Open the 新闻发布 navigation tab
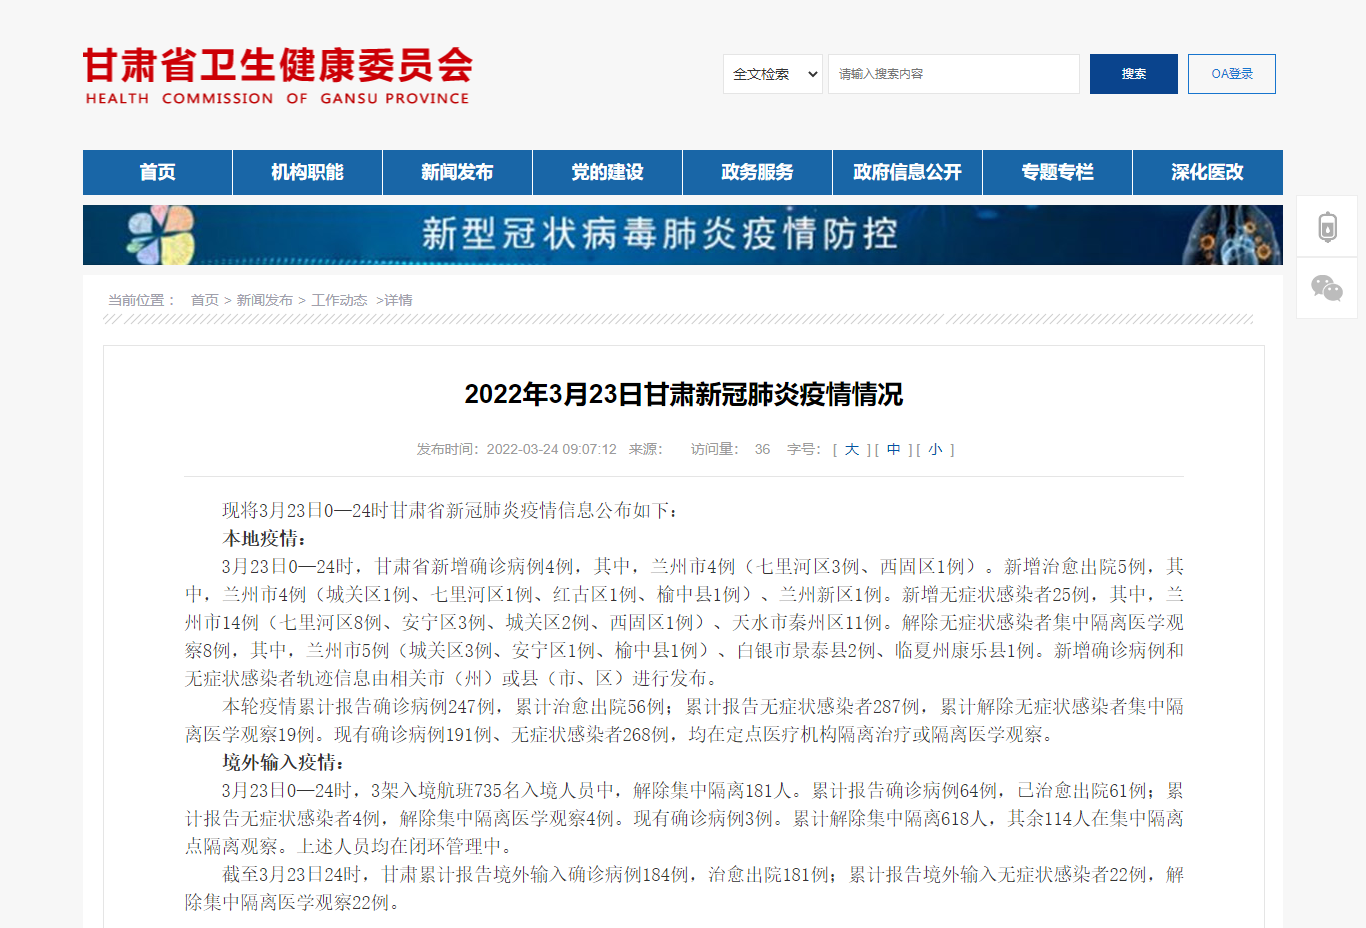Screen dimensions: 1366x928 458,172
